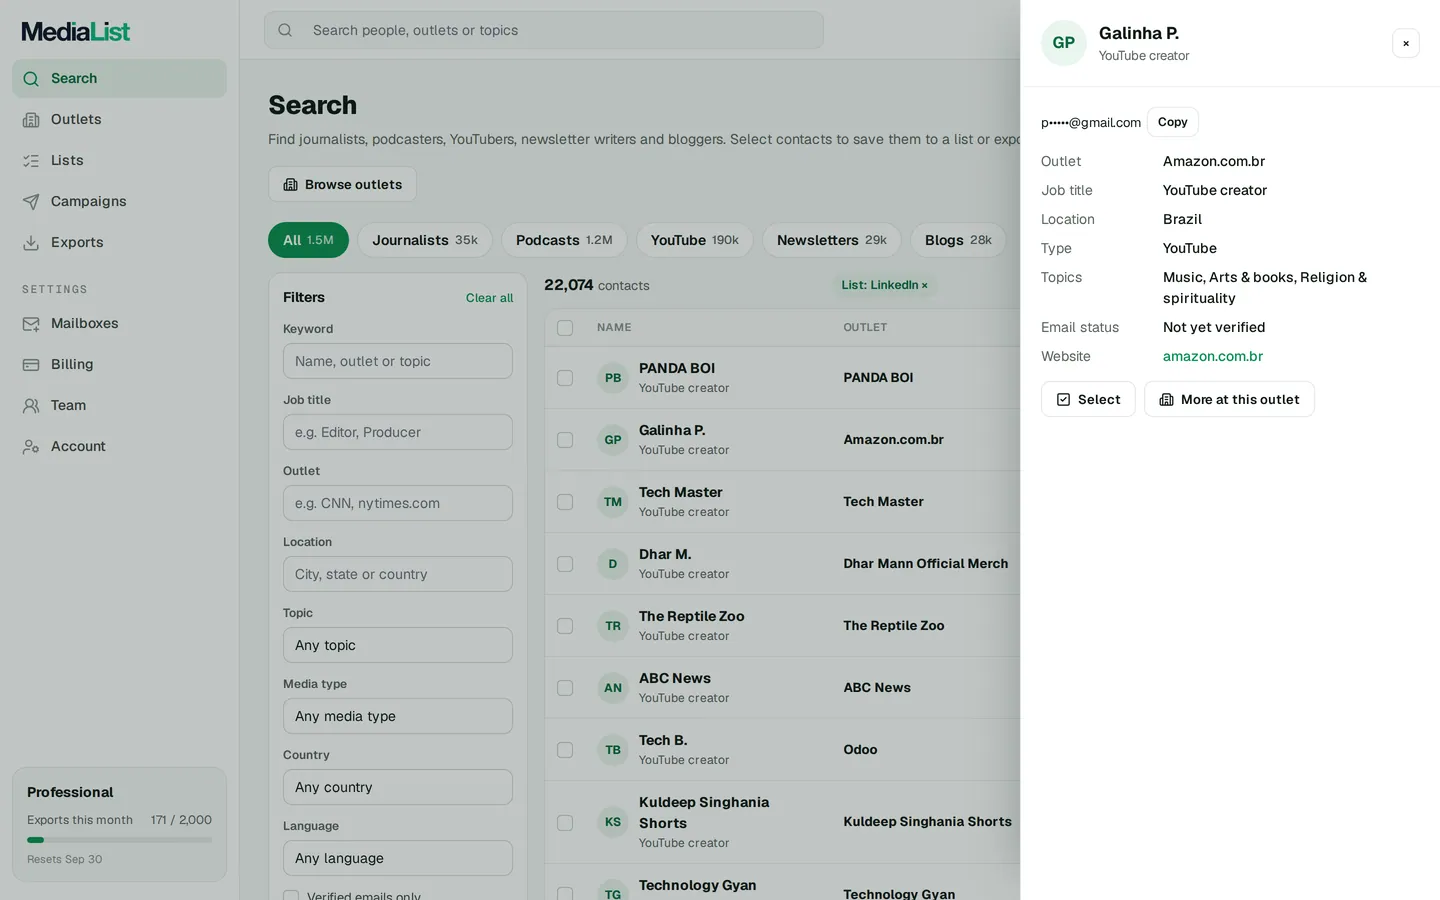Switch to the Newsletters tab

(832, 240)
